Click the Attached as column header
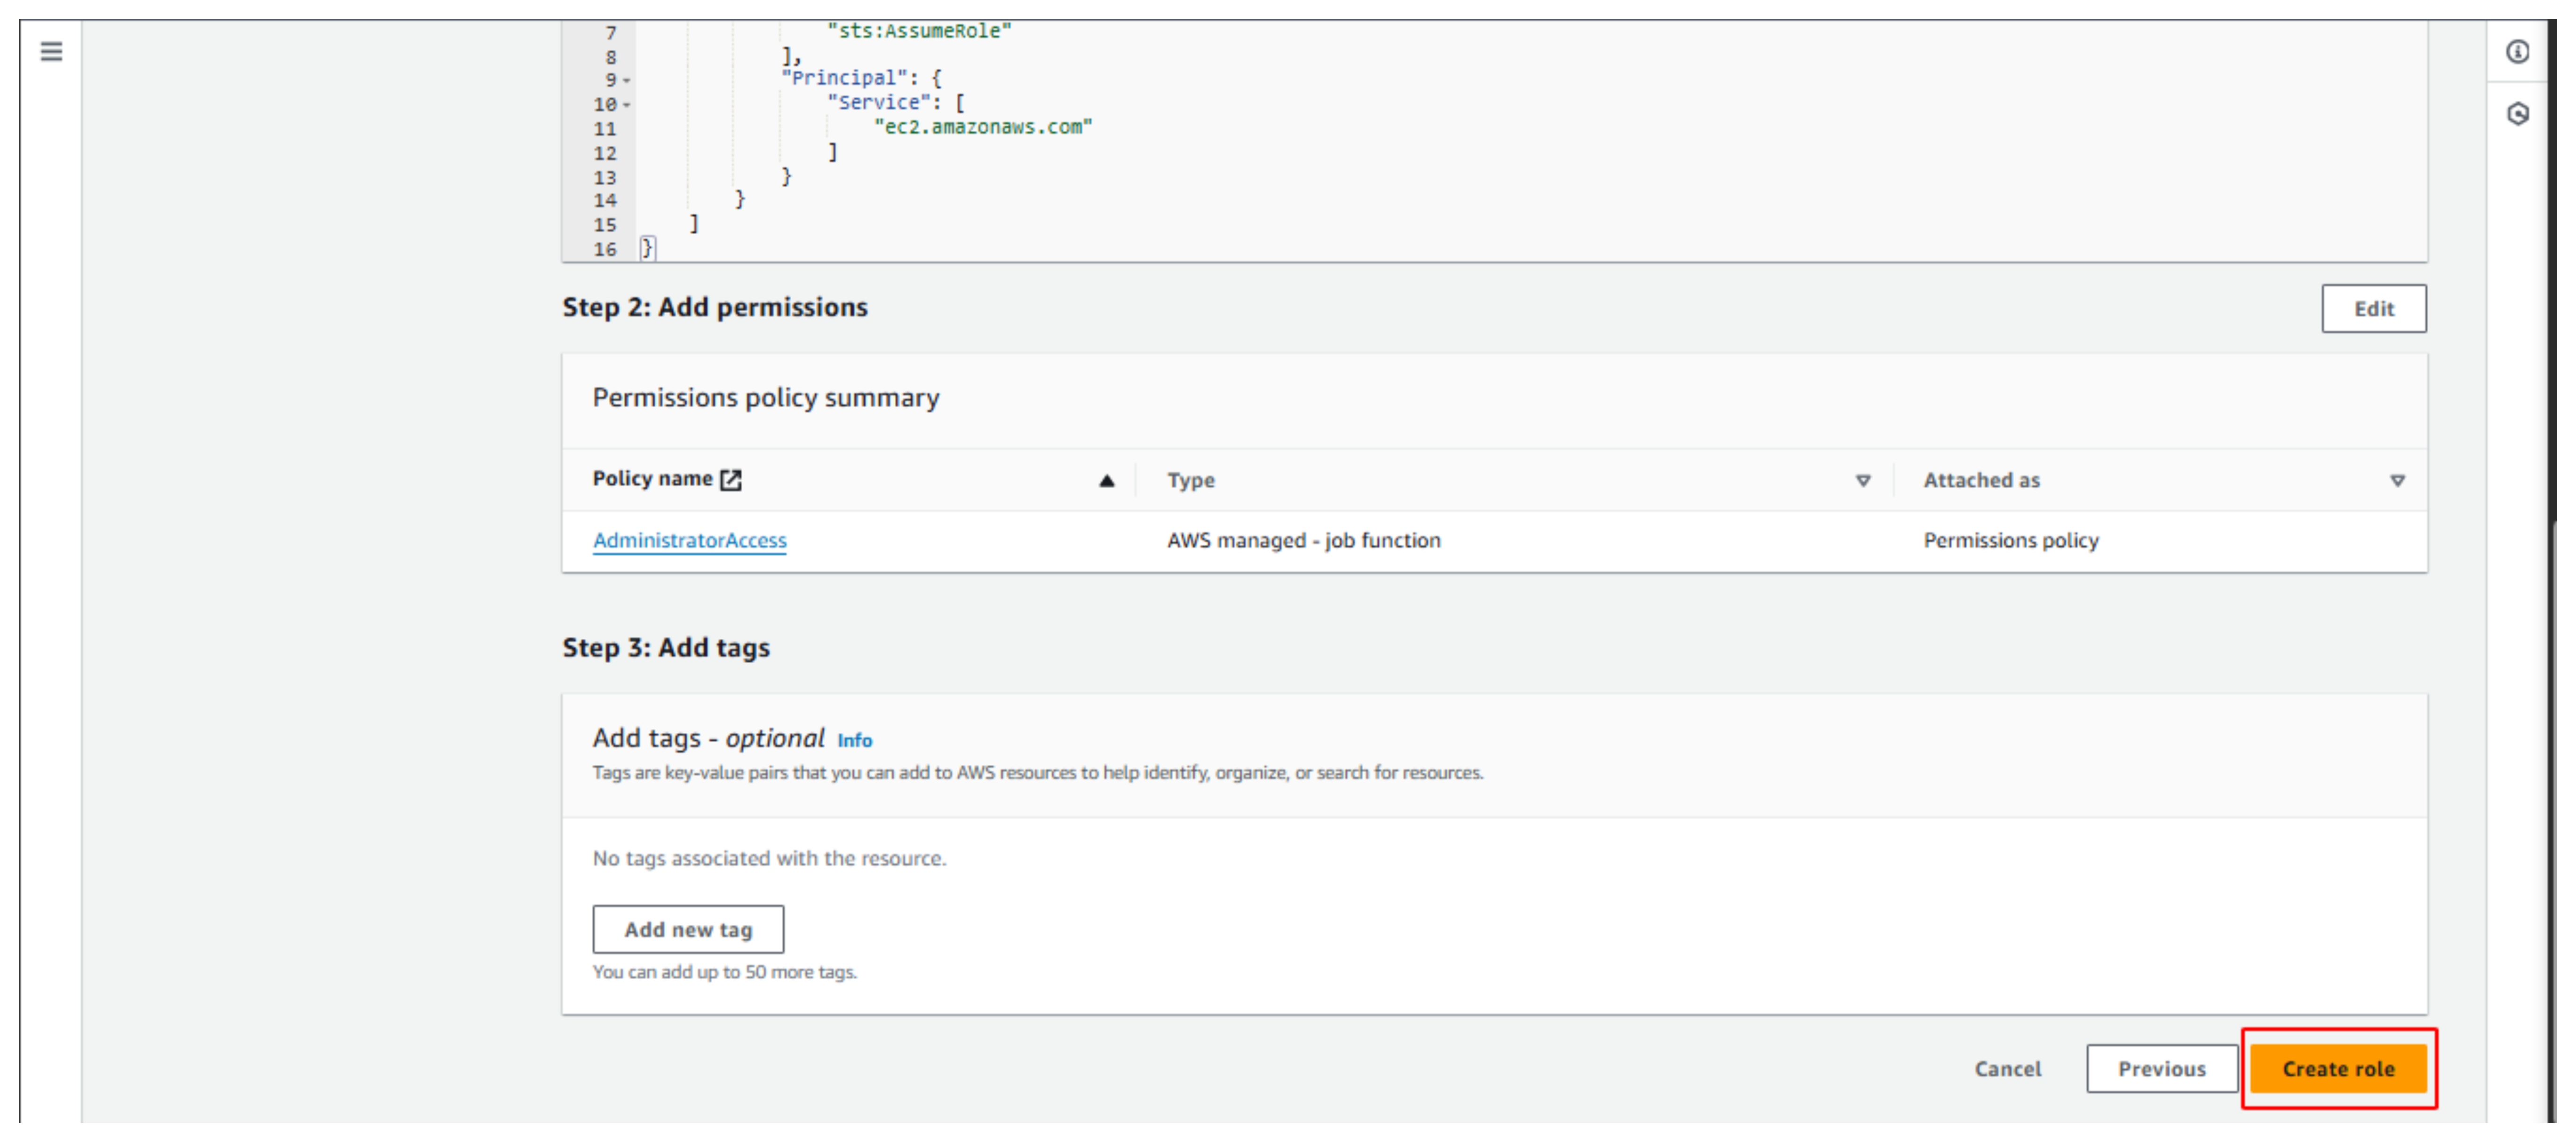The width and height of the screenshot is (2576, 1142). pyautogui.click(x=1981, y=481)
